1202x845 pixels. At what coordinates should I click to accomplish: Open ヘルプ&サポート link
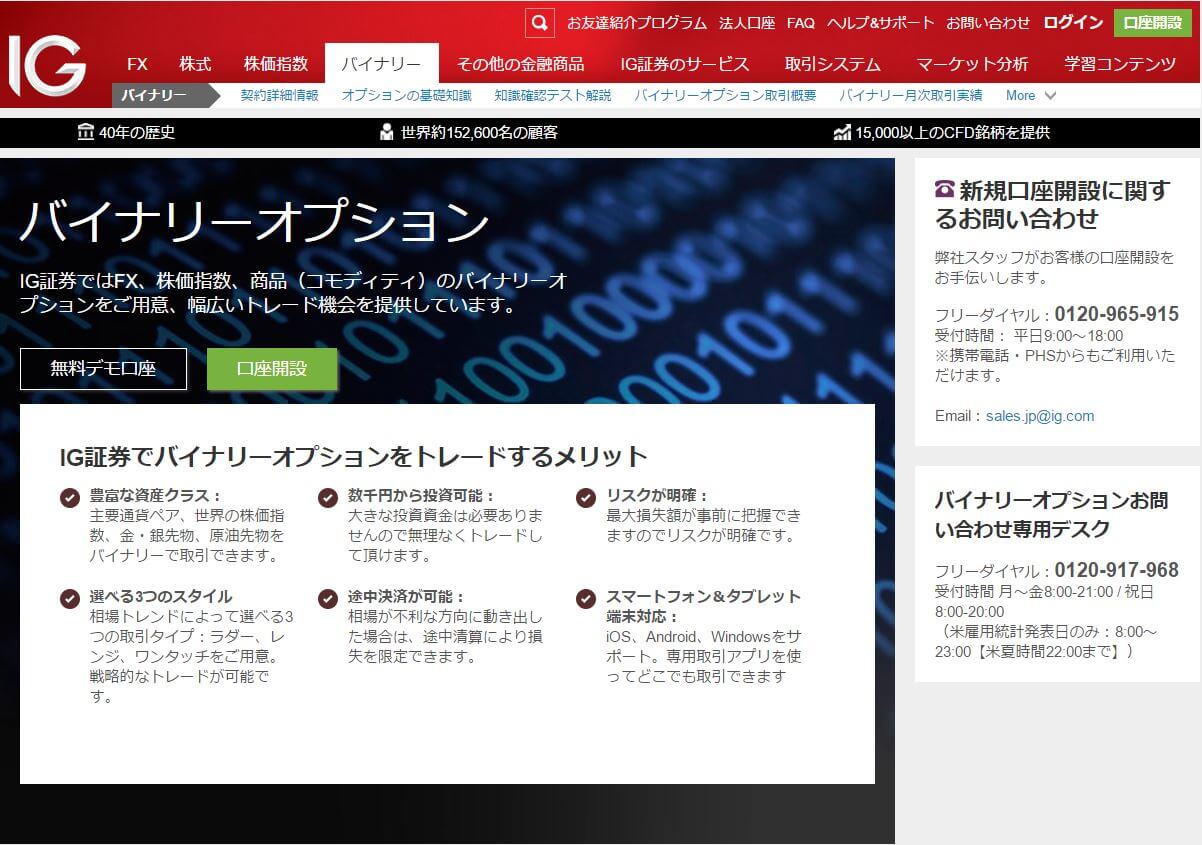click(x=880, y=23)
